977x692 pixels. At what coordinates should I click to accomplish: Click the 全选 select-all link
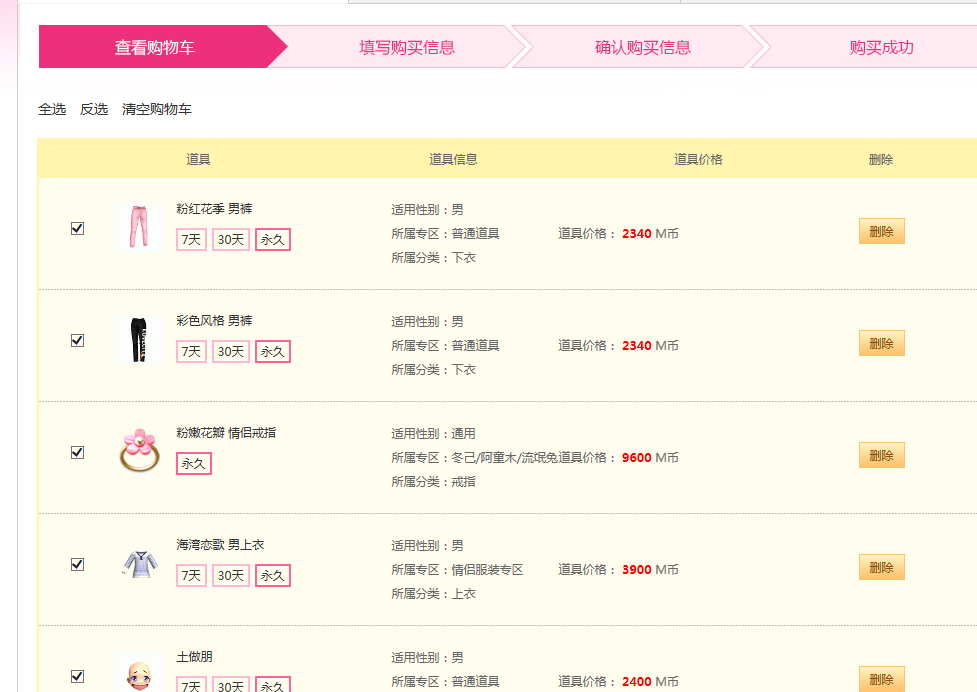pyautogui.click(x=52, y=109)
